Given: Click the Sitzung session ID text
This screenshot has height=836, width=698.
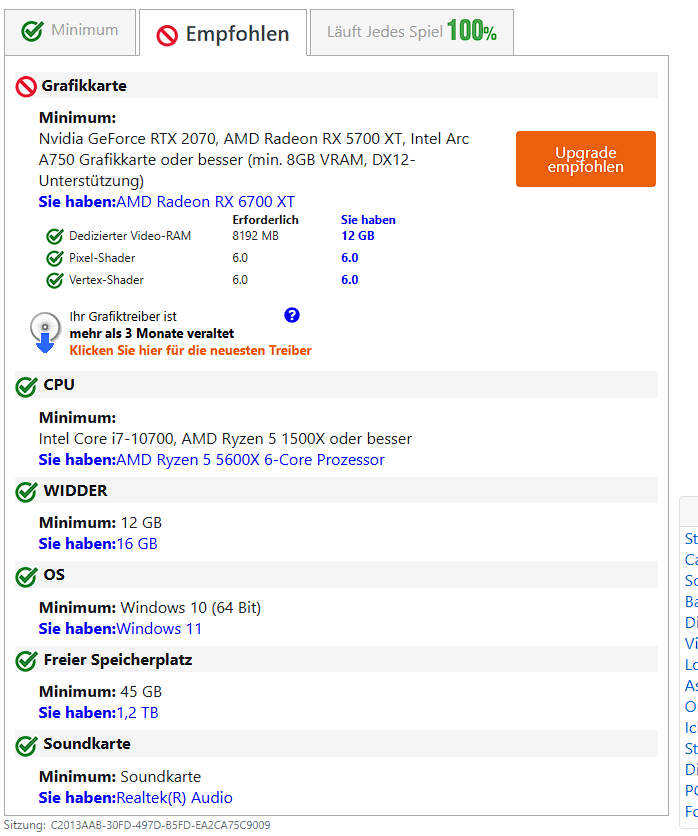Looking at the screenshot, I should (x=138, y=825).
